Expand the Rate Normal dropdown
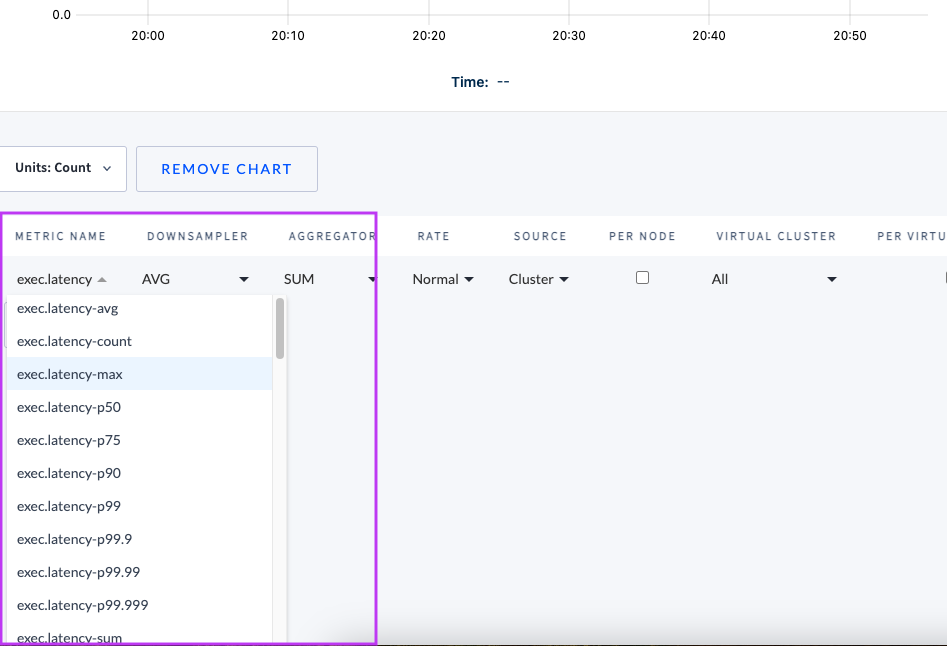This screenshot has width=947, height=646. (x=442, y=279)
